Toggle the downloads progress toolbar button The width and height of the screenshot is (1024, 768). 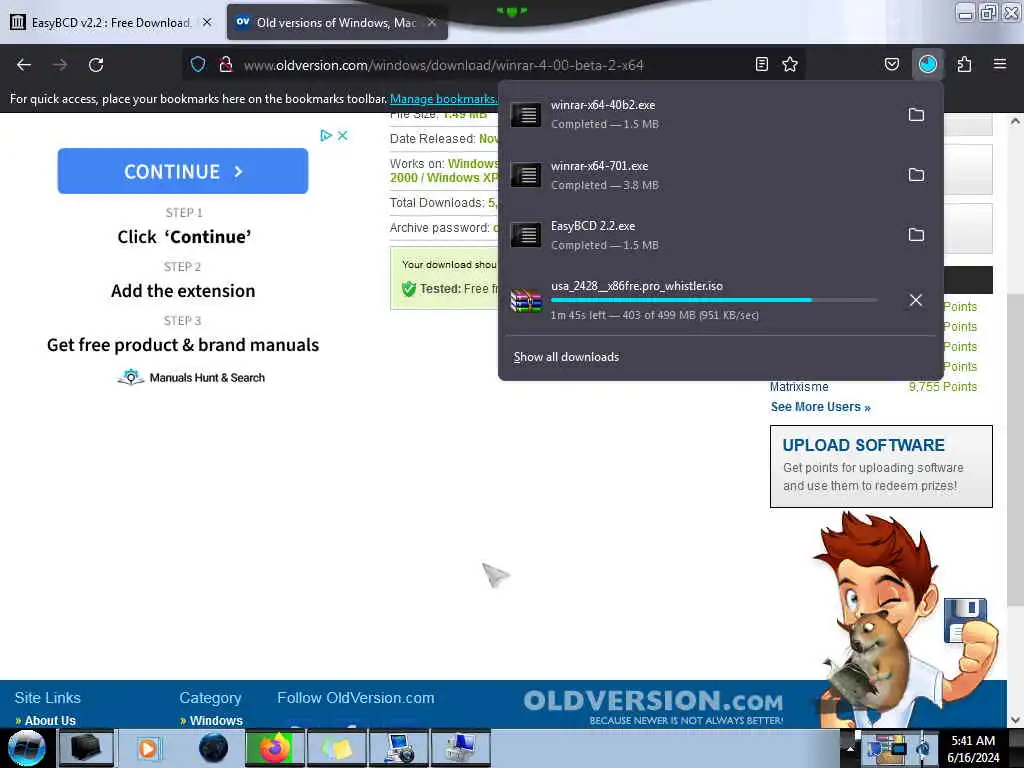(928, 64)
